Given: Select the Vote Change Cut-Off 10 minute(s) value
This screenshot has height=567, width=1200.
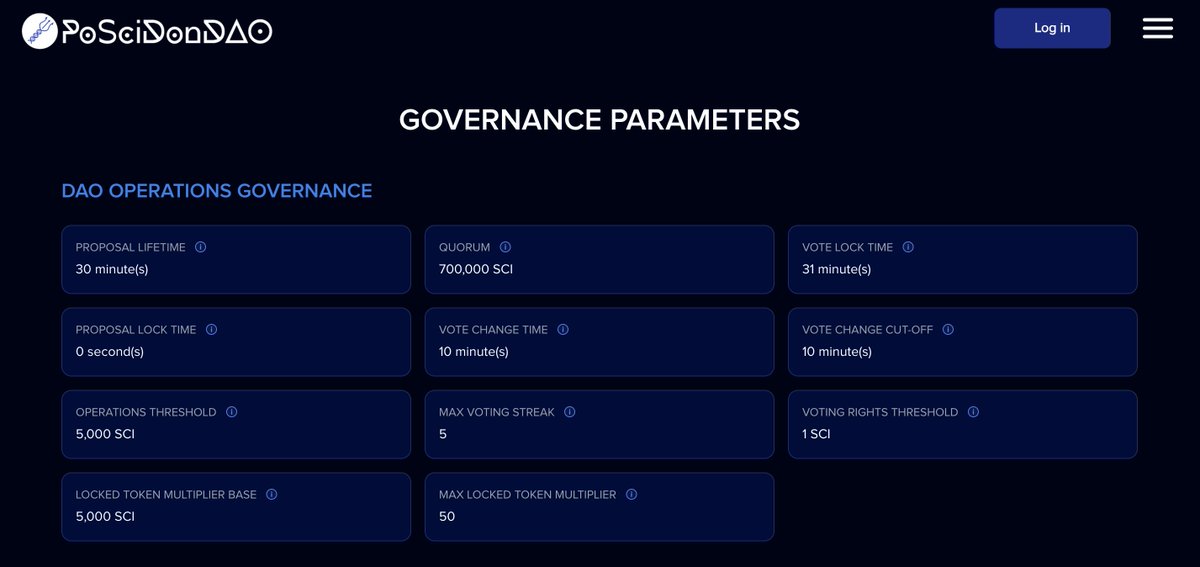Looking at the screenshot, I should 837,351.
